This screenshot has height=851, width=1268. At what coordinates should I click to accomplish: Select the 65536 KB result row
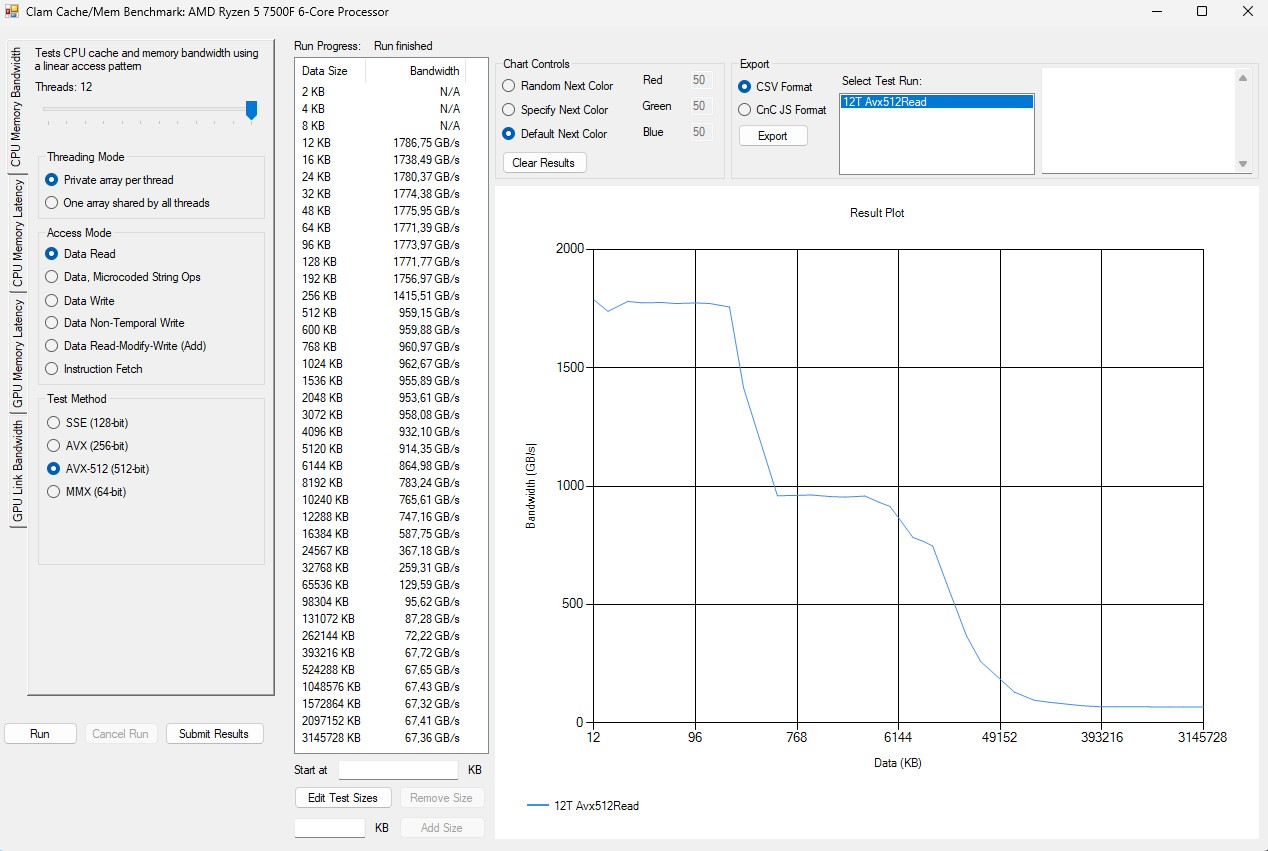point(381,585)
